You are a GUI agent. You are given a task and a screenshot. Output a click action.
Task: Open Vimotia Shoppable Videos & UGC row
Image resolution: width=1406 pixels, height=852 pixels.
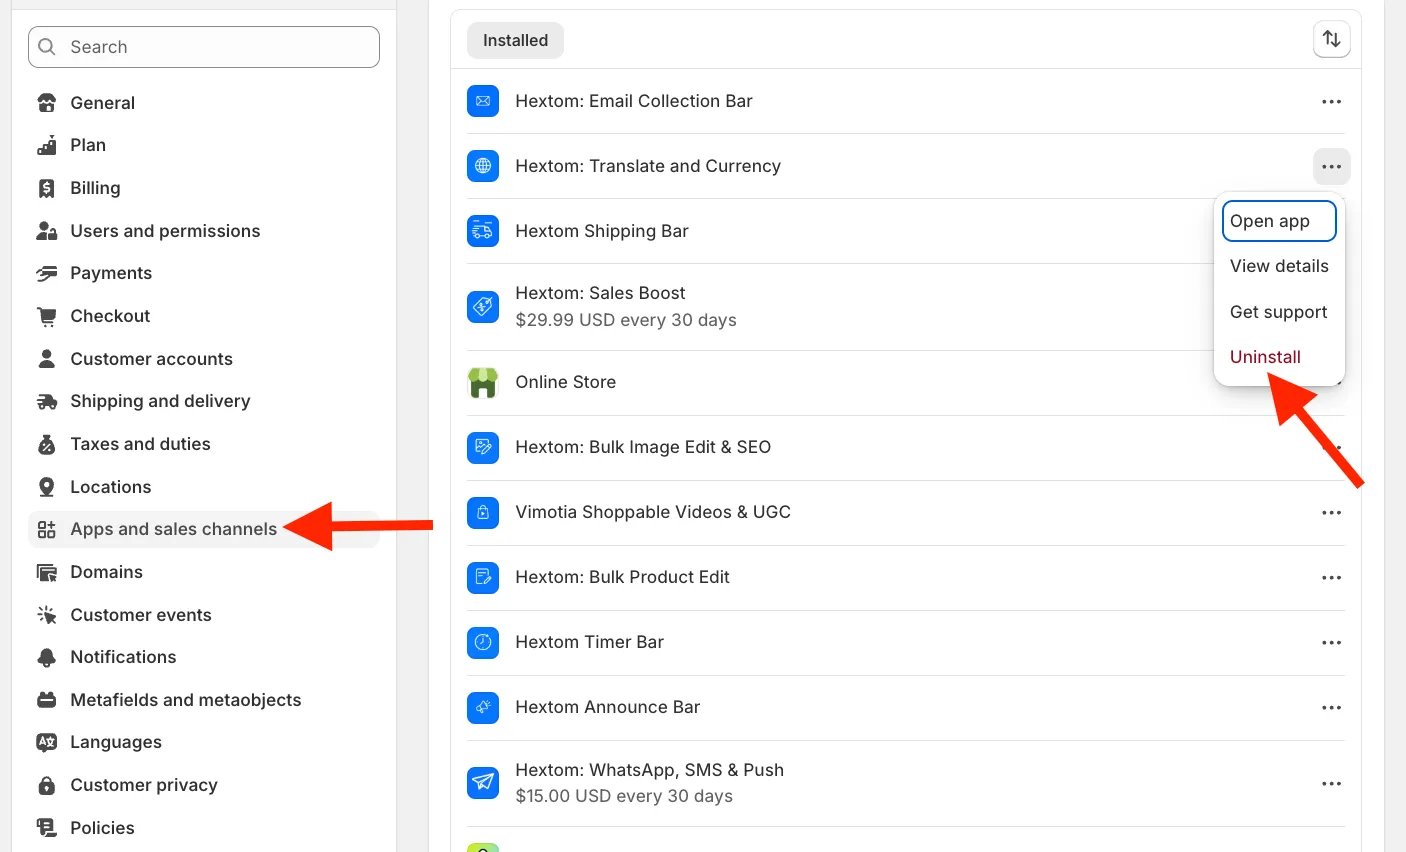906,512
